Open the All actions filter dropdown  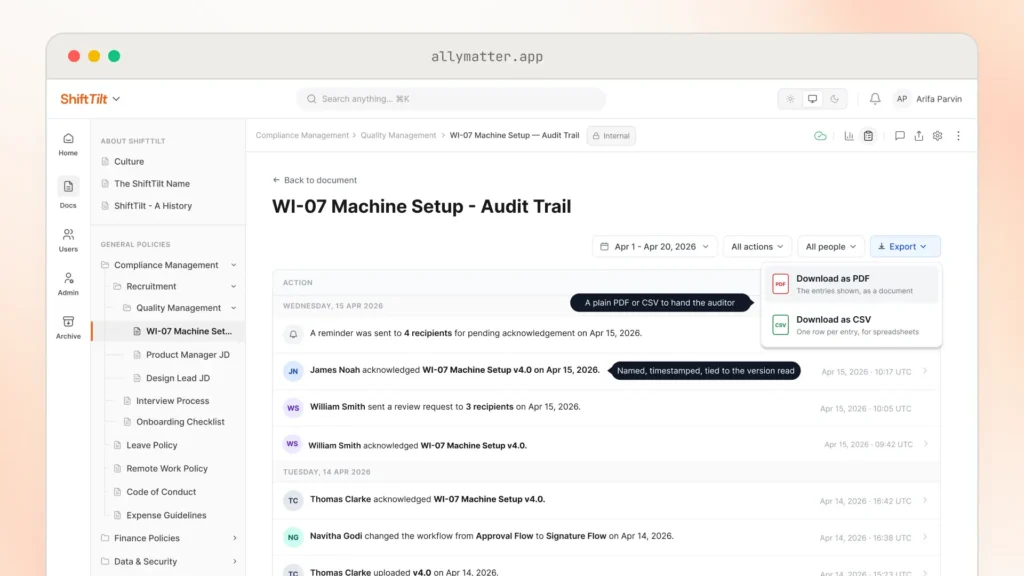[757, 247]
